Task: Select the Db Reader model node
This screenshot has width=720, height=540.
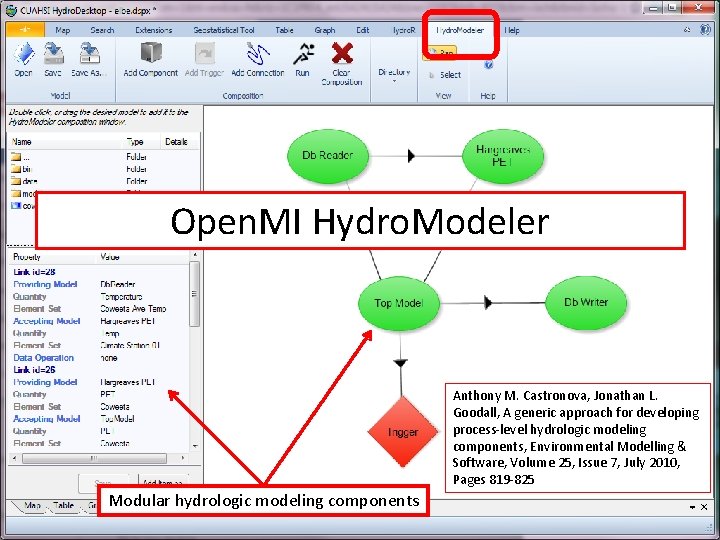Action: 328,156
